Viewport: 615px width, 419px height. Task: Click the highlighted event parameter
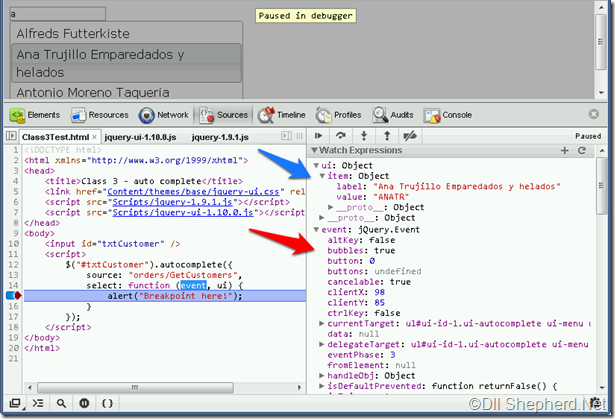[x=193, y=285]
